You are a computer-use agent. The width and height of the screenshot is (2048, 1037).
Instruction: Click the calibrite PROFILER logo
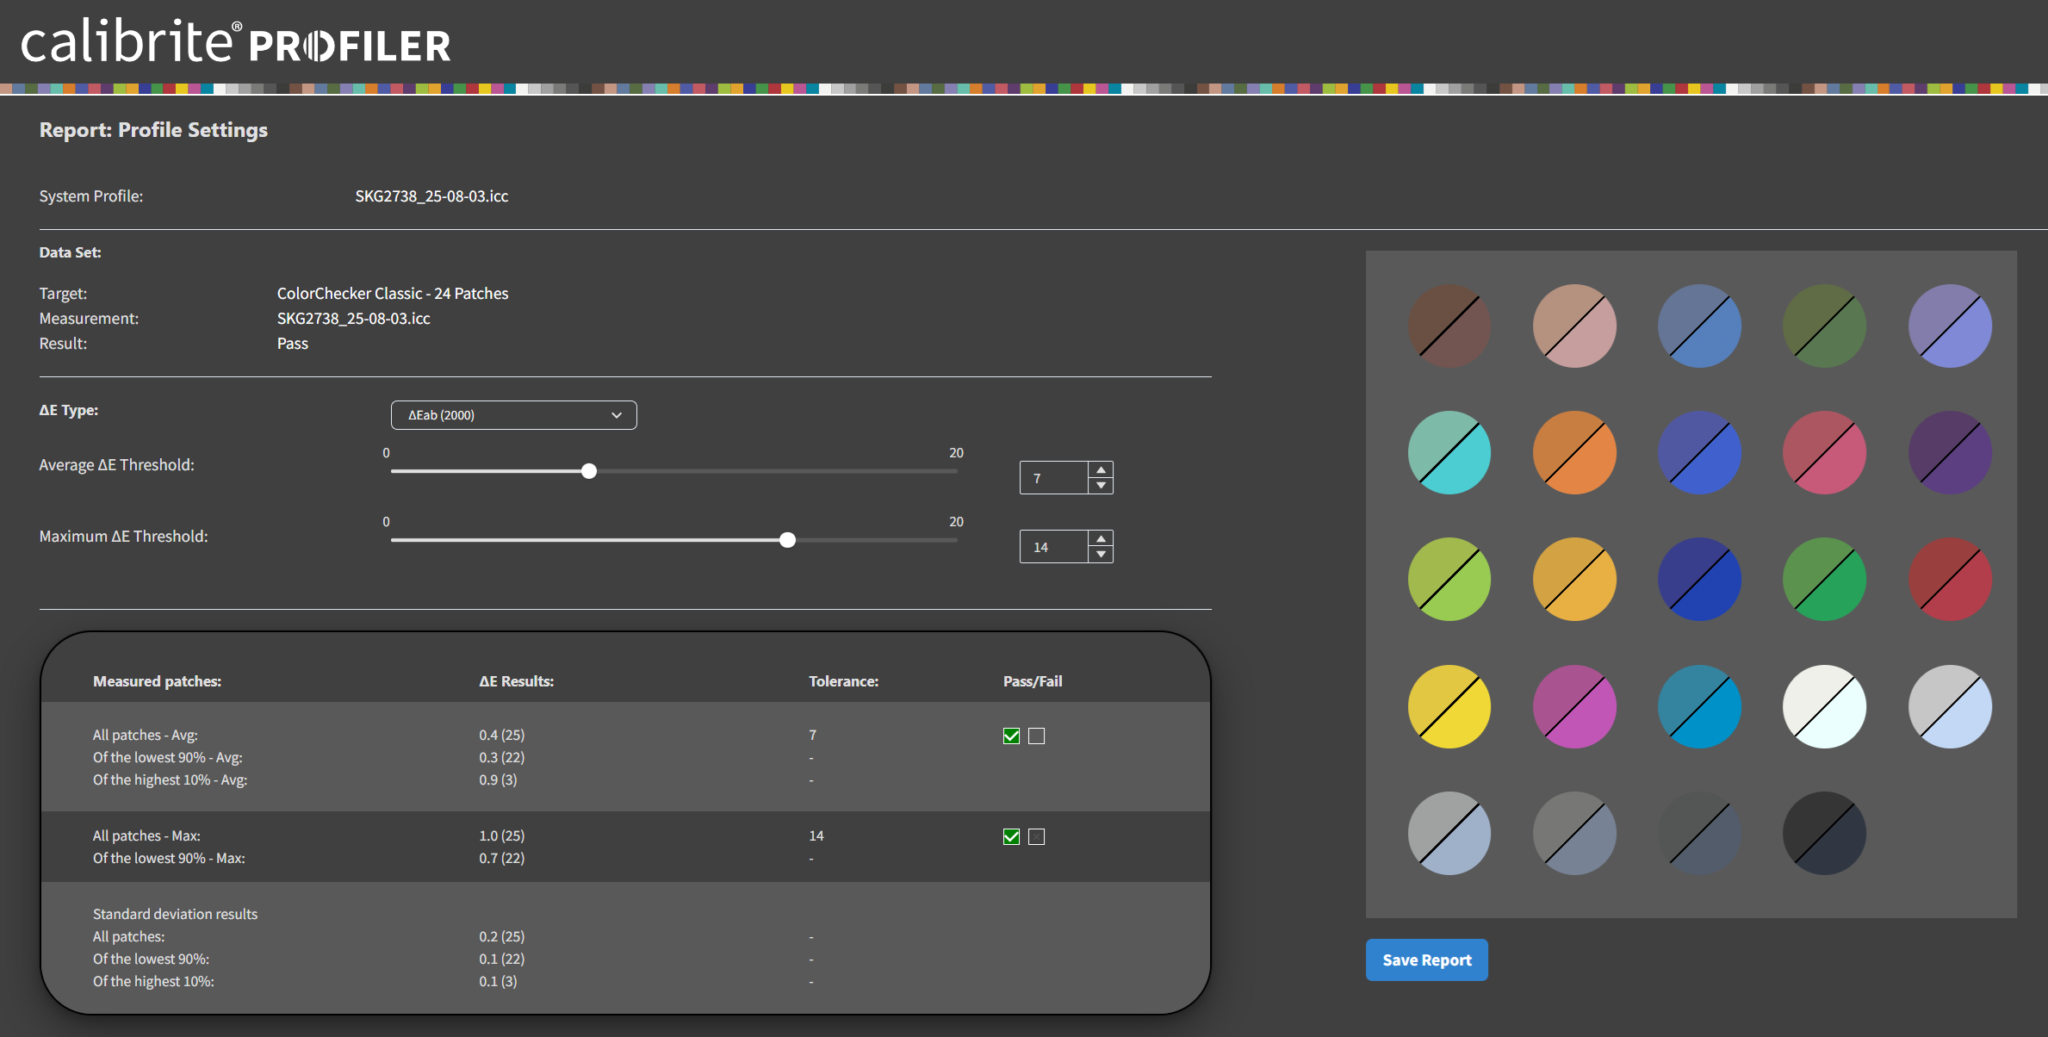pyautogui.click(x=236, y=42)
